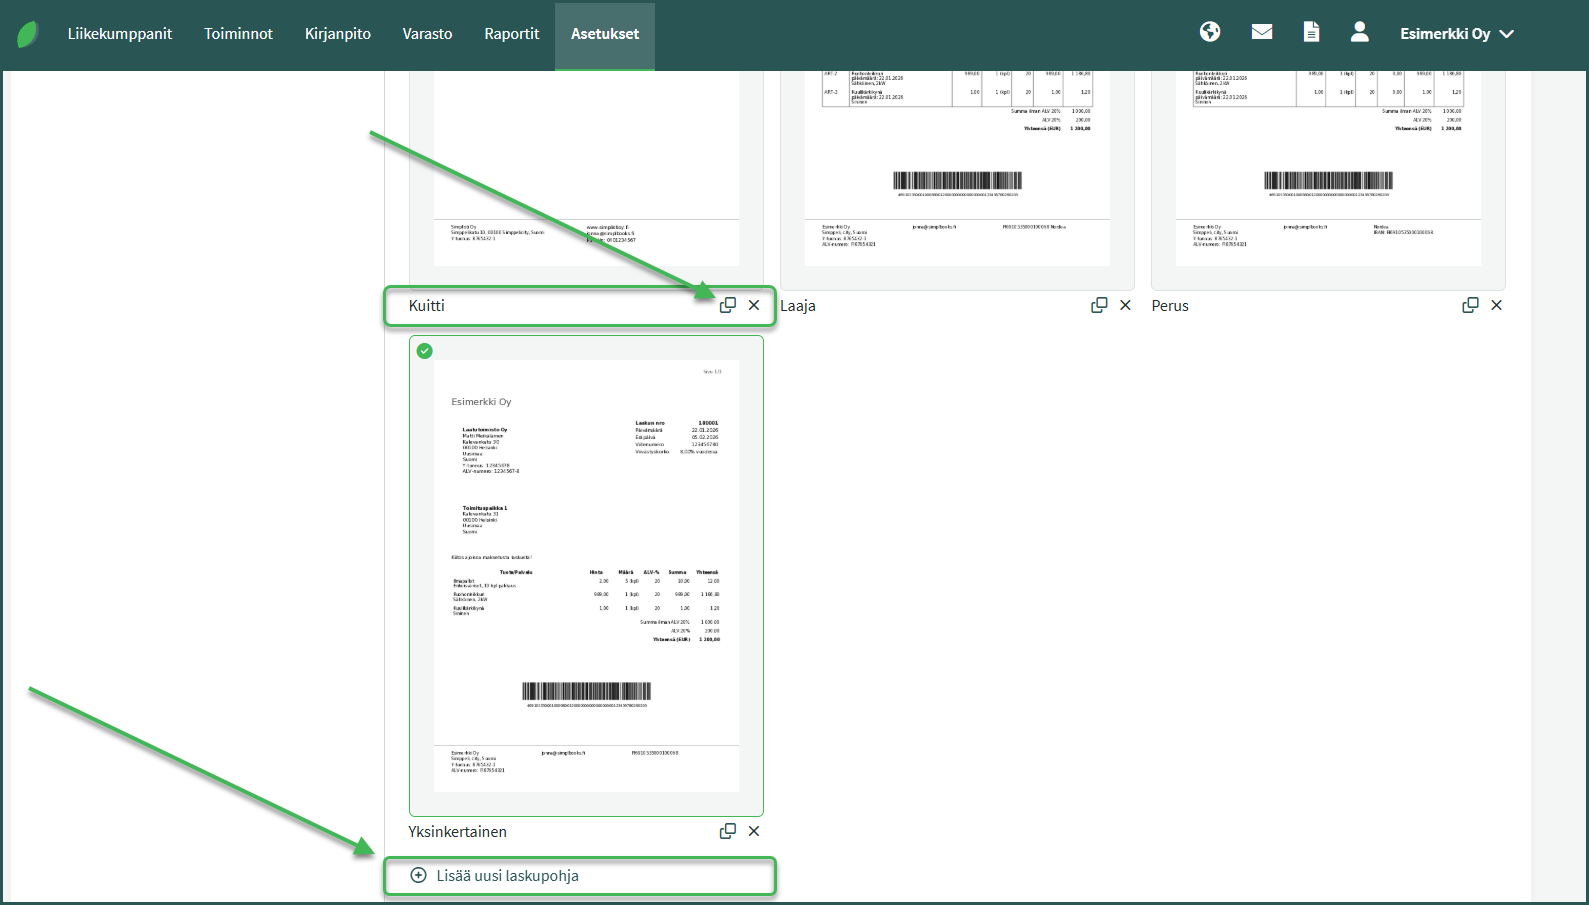Click the green leaf logo icon
This screenshot has width=1589, height=905.
tap(28, 34)
